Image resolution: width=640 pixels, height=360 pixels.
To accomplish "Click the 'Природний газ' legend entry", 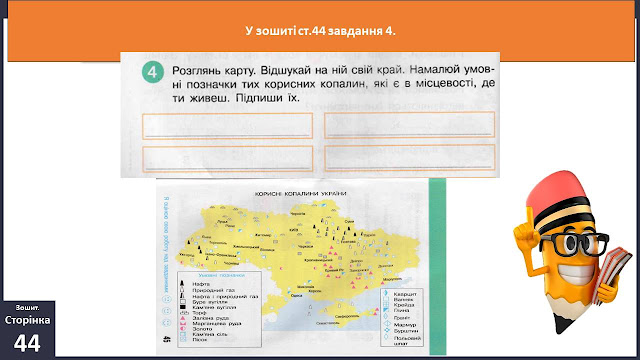I will [x=213, y=290].
